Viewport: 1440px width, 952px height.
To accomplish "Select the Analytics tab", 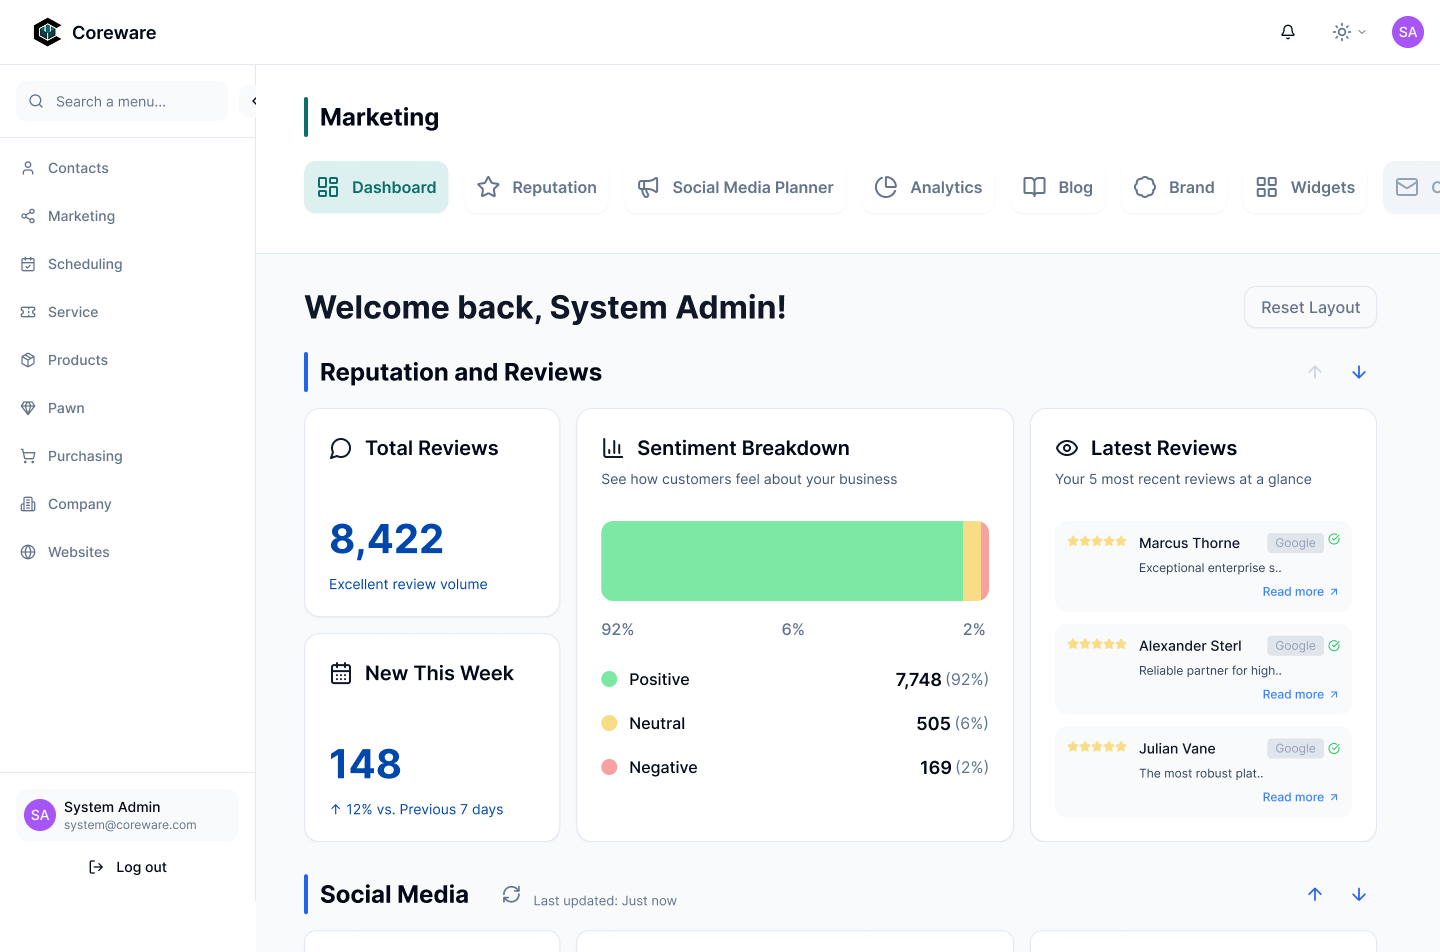I will pyautogui.click(x=928, y=187).
